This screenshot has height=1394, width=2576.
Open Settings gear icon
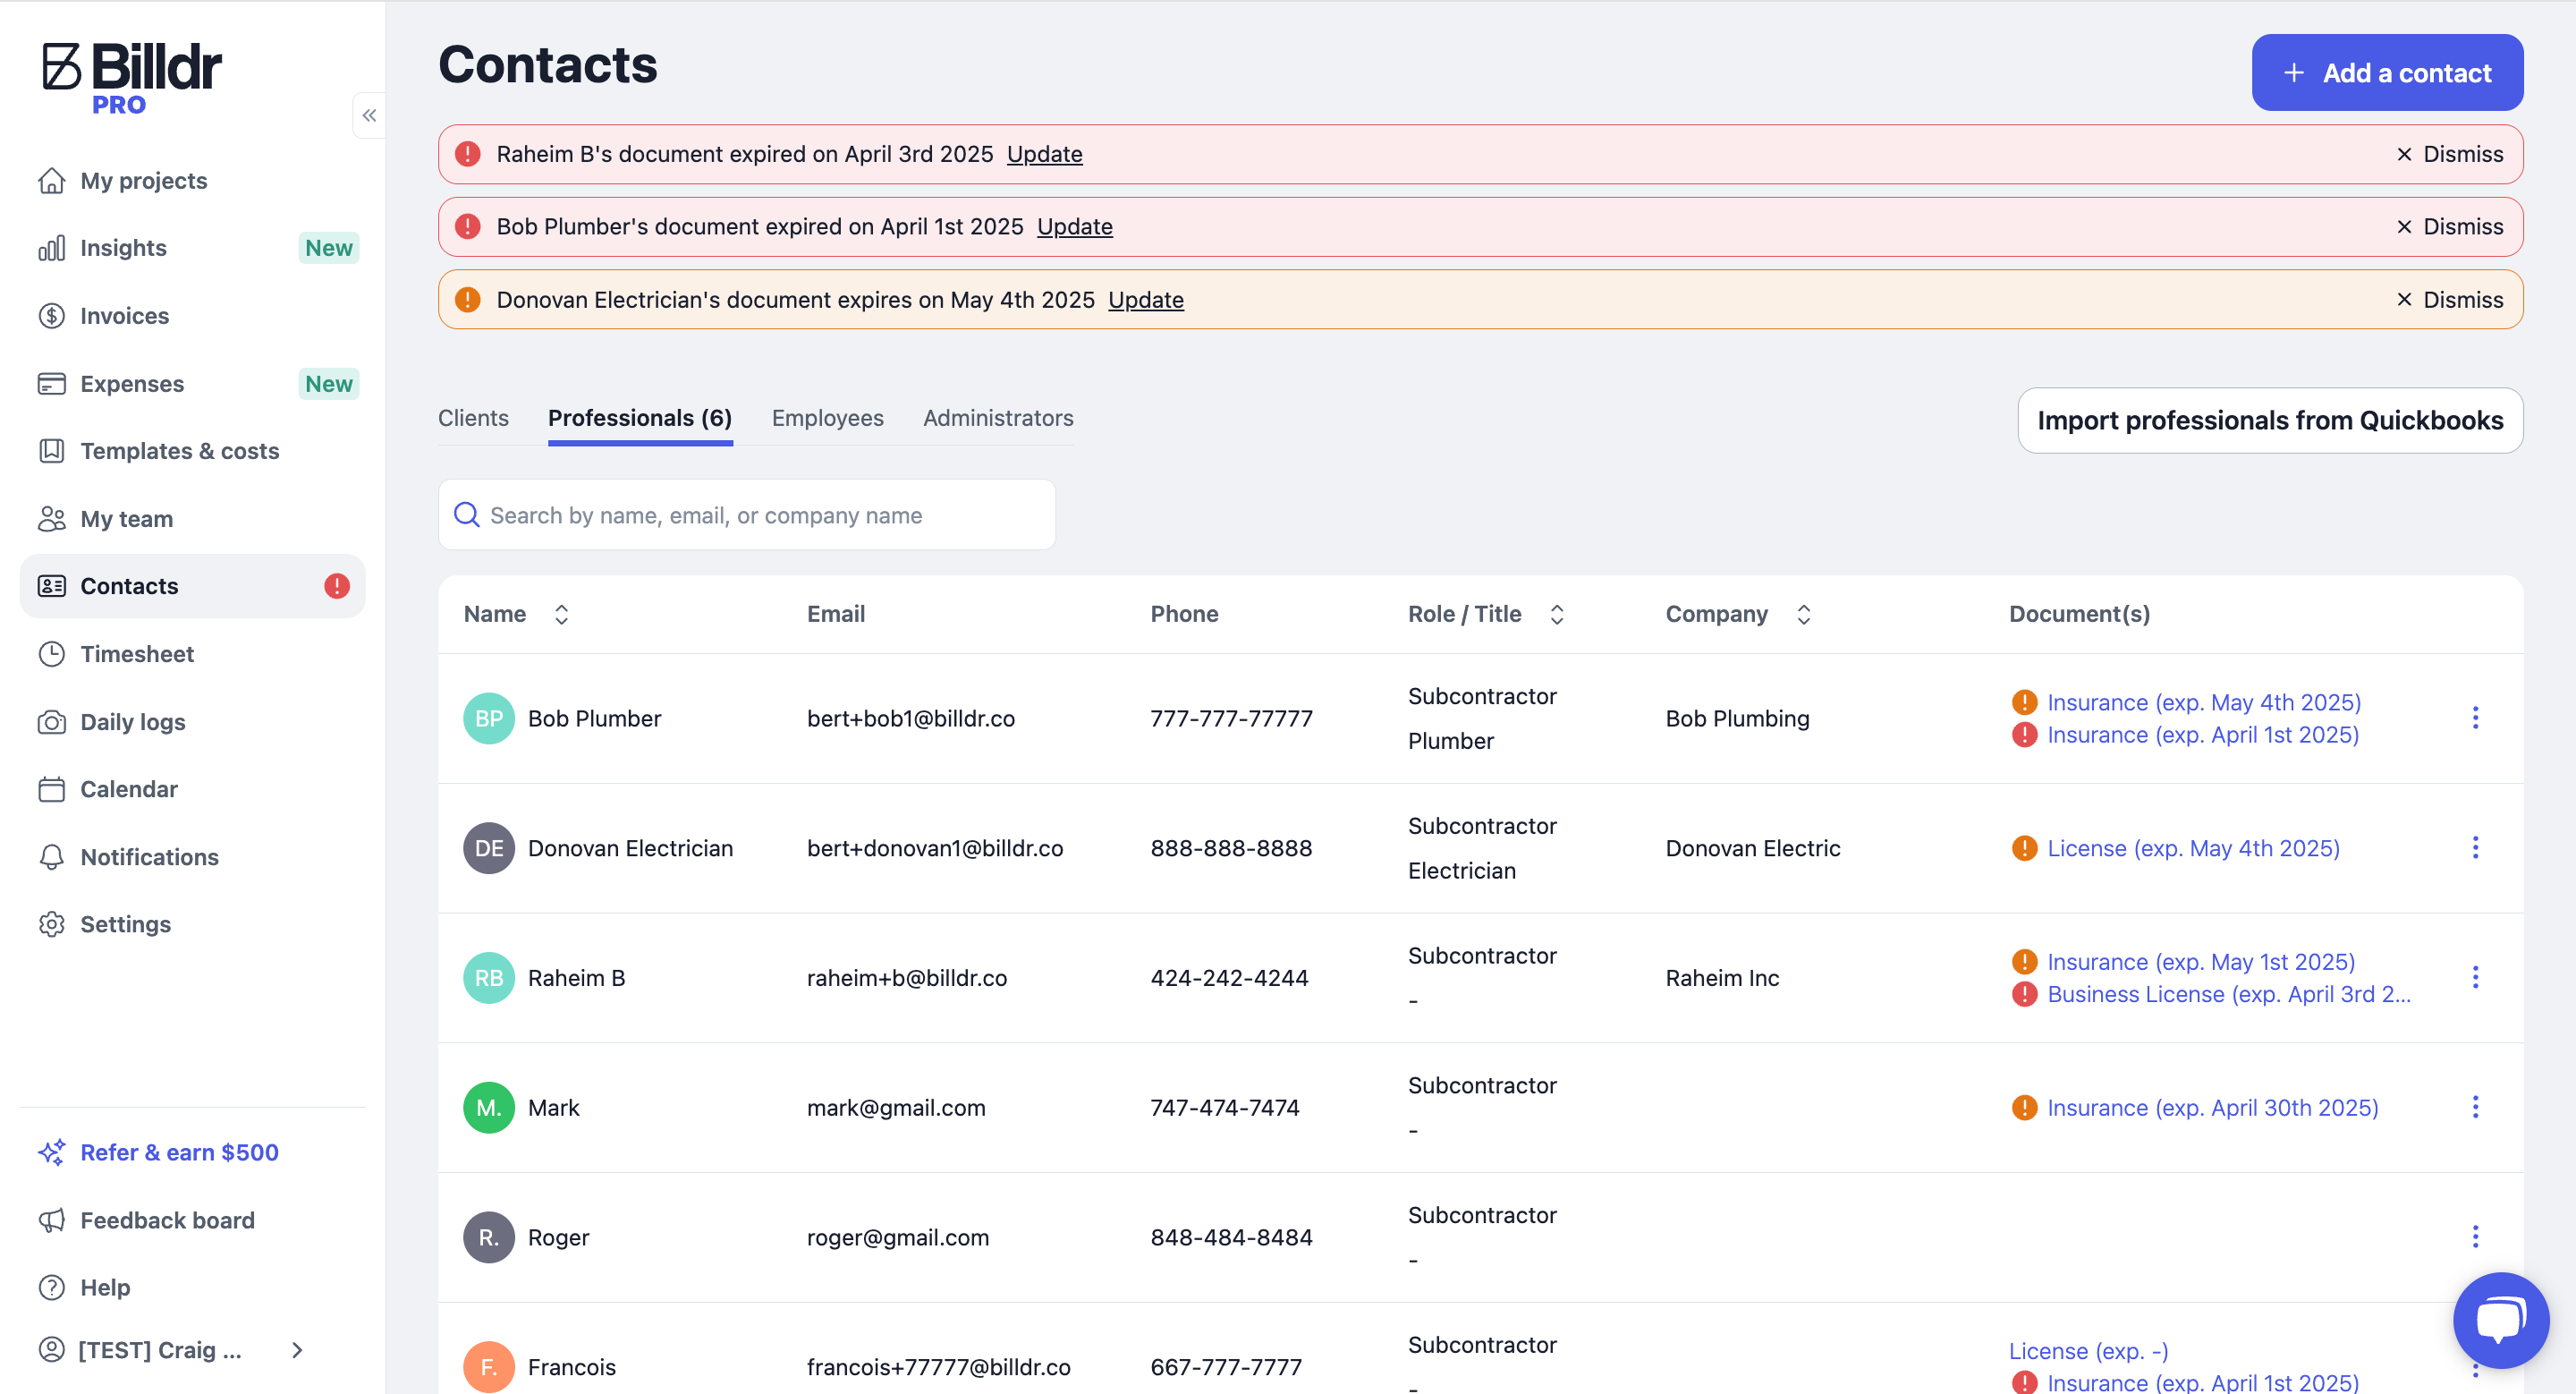[x=52, y=924]
